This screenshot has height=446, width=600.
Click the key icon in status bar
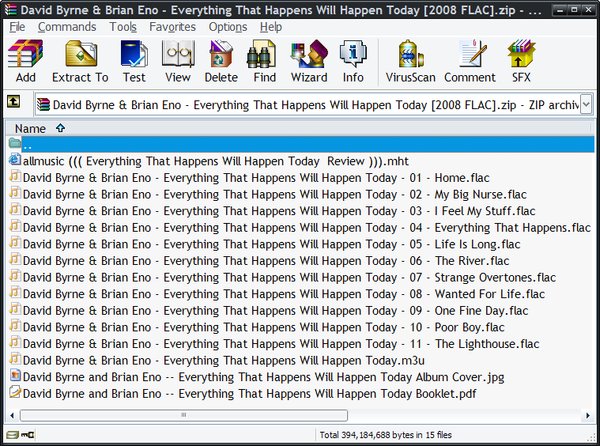click(28, 435)
